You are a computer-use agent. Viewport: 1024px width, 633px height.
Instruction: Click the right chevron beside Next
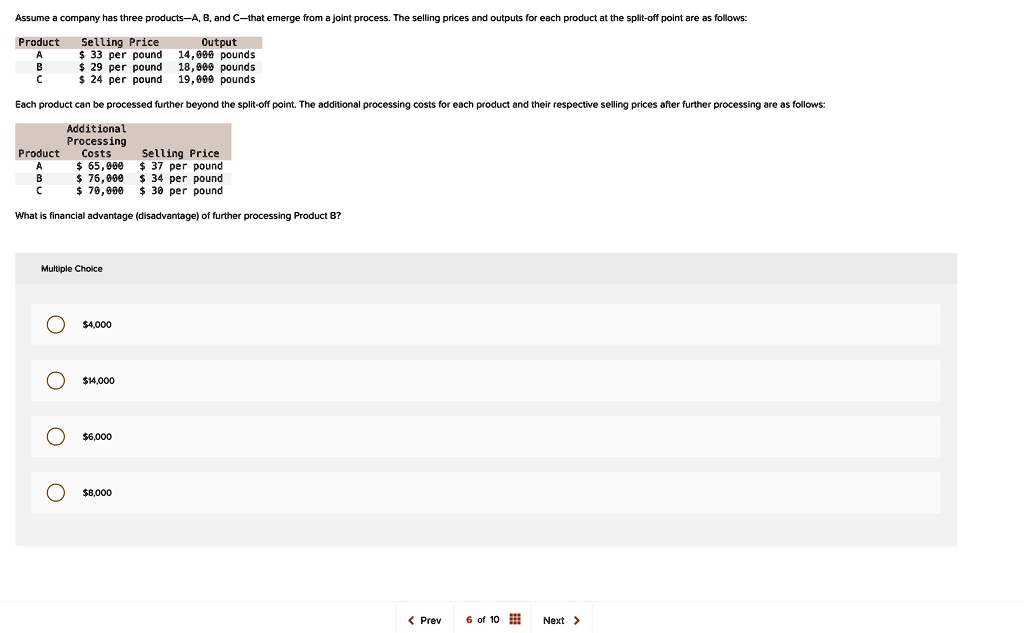pyautogui.click(x=577, y=621)
